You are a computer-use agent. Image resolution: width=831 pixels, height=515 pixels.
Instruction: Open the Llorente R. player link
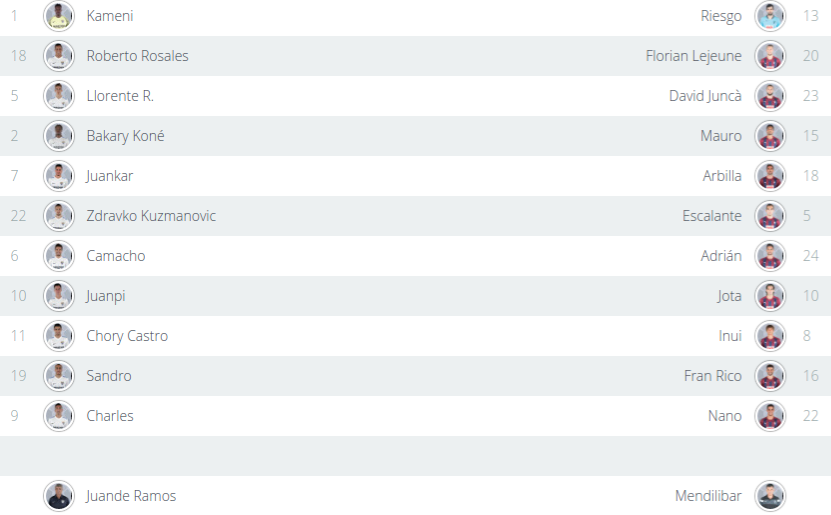click(120, 96)
